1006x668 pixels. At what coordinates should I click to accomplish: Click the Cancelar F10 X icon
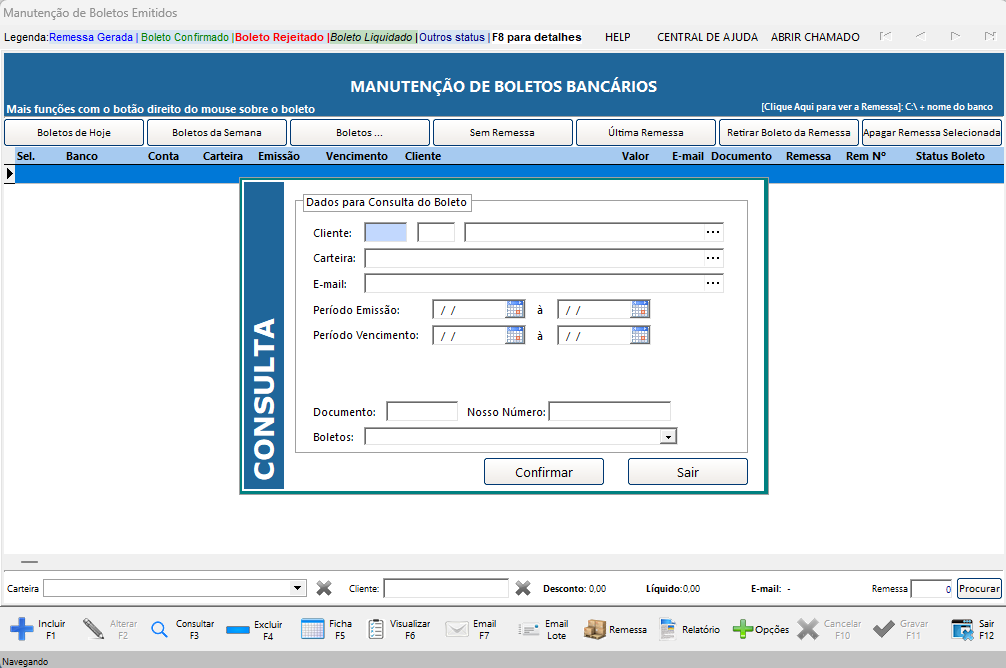(808, 629)
